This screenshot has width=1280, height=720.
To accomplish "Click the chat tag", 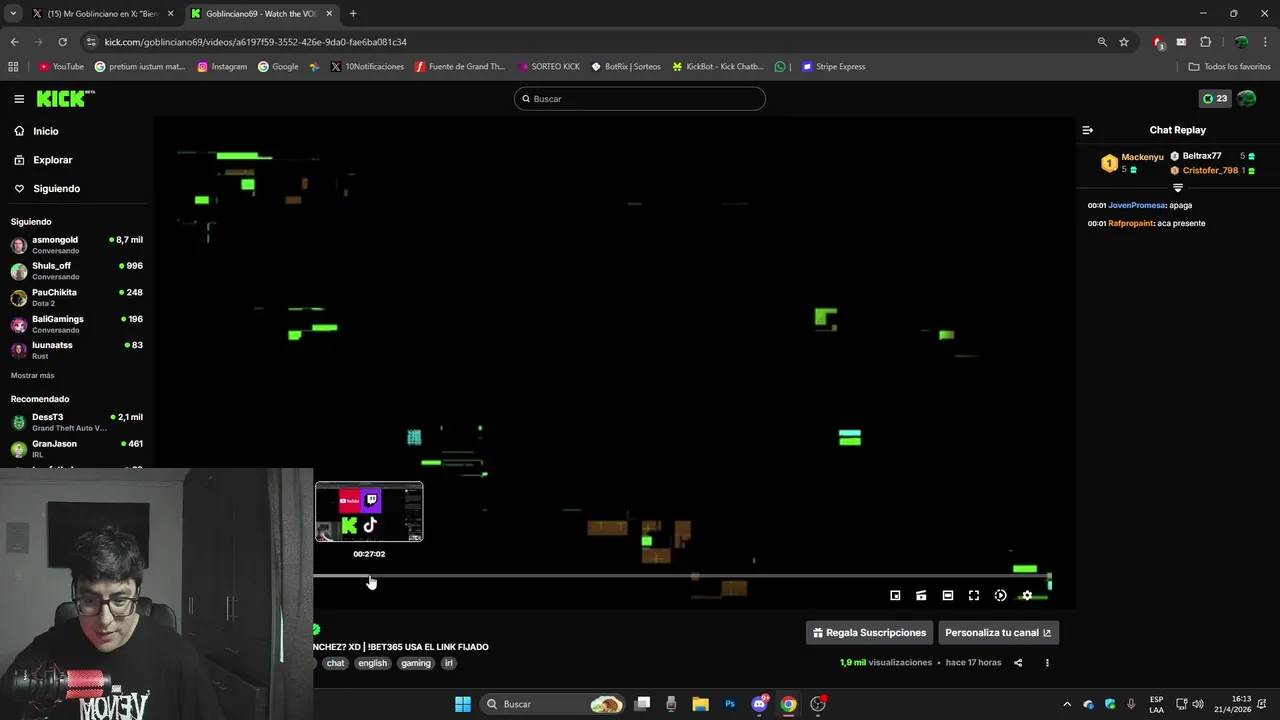I will [335, 663].
